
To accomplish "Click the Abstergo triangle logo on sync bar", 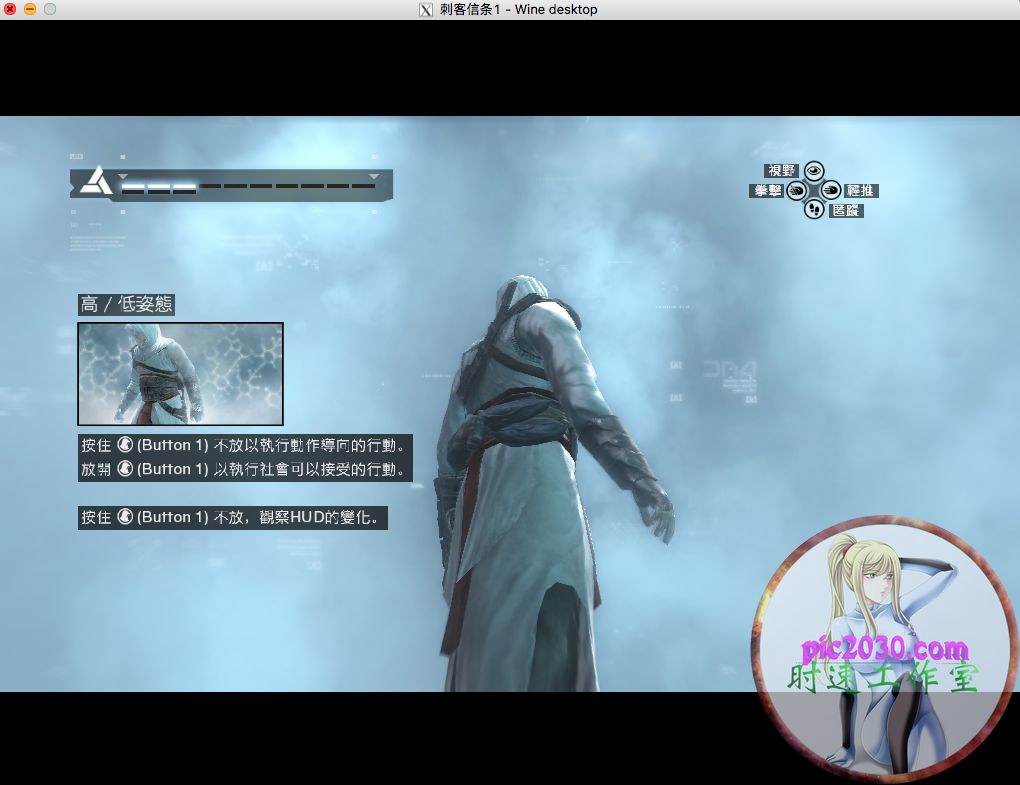I will tap(96, 181).
